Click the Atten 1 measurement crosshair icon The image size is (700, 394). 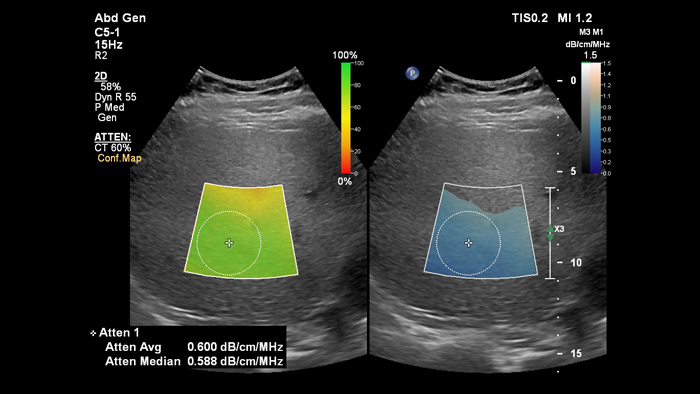[93, 333]
